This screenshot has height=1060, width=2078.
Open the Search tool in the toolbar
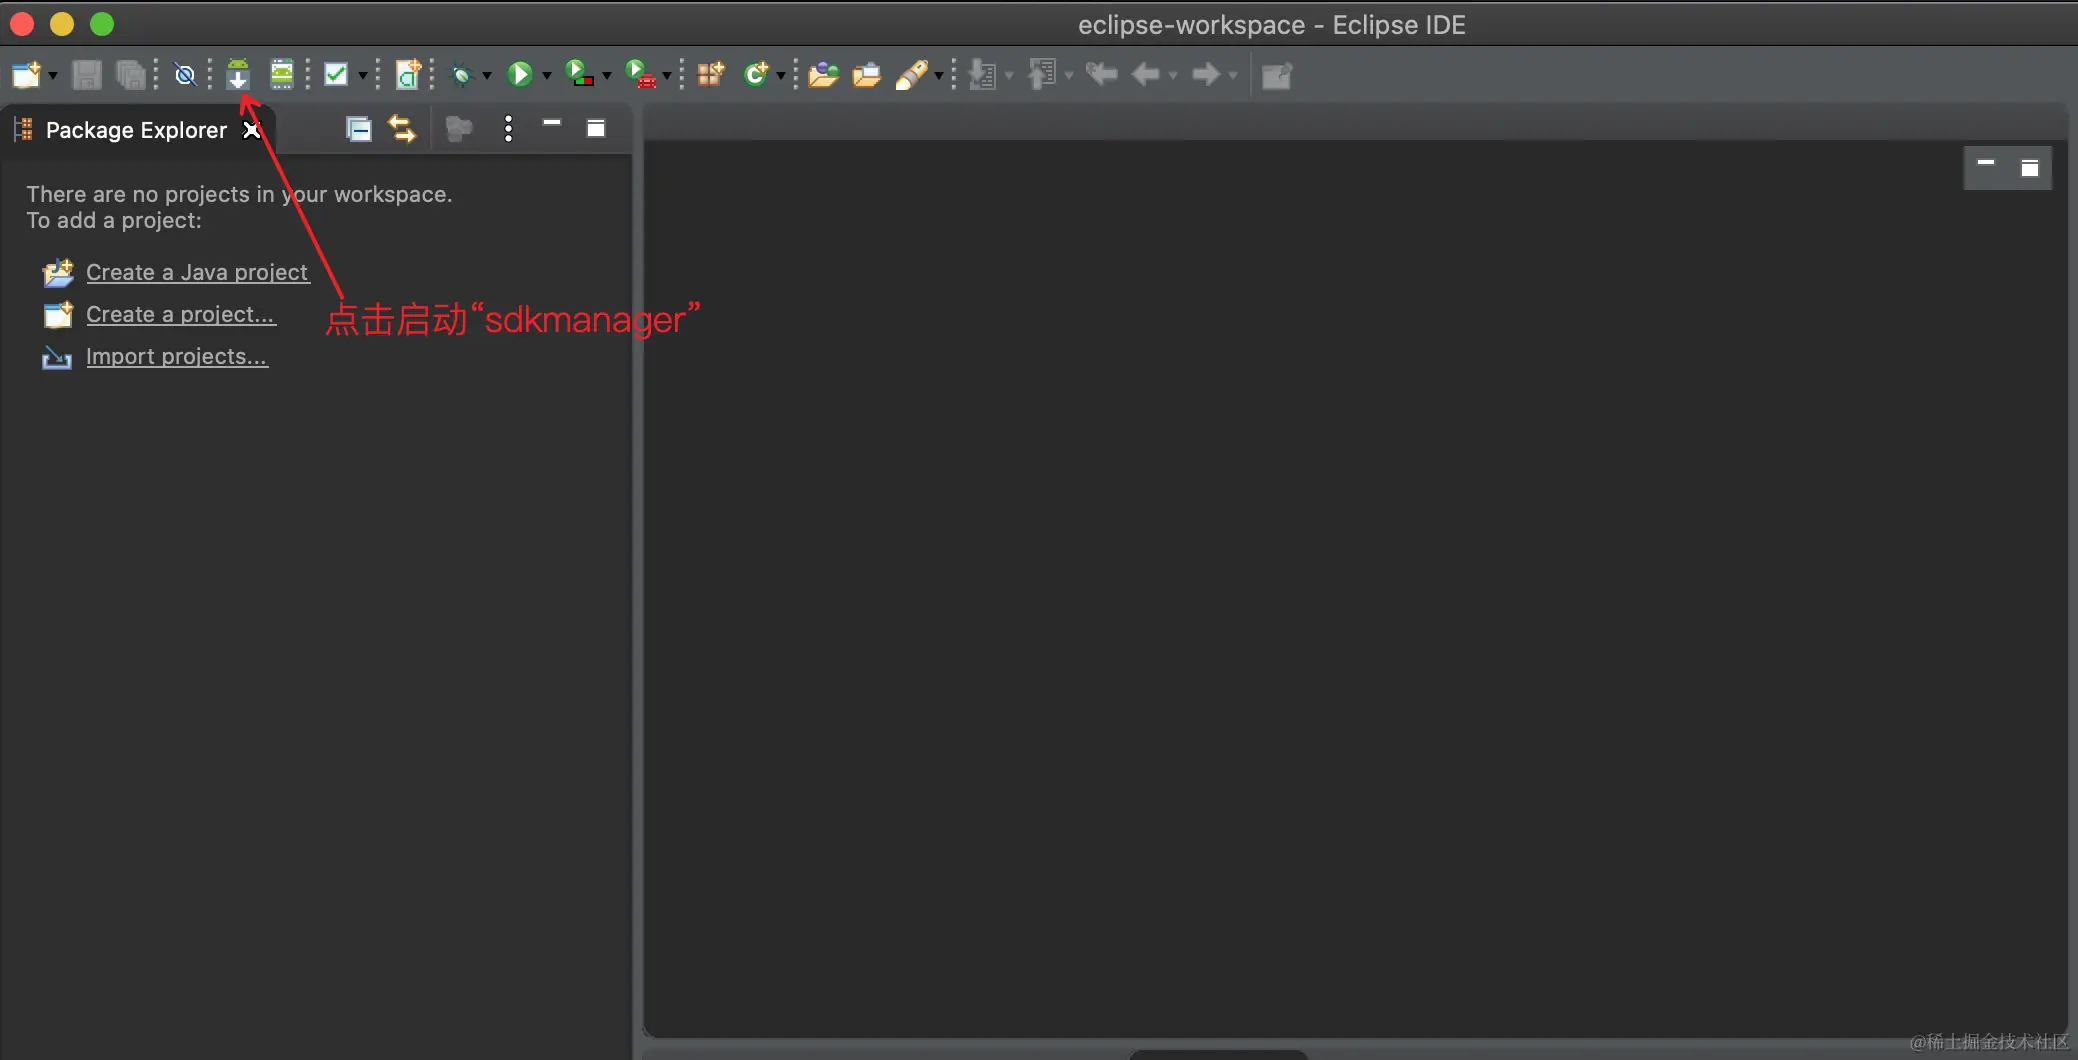coord(913,74)
